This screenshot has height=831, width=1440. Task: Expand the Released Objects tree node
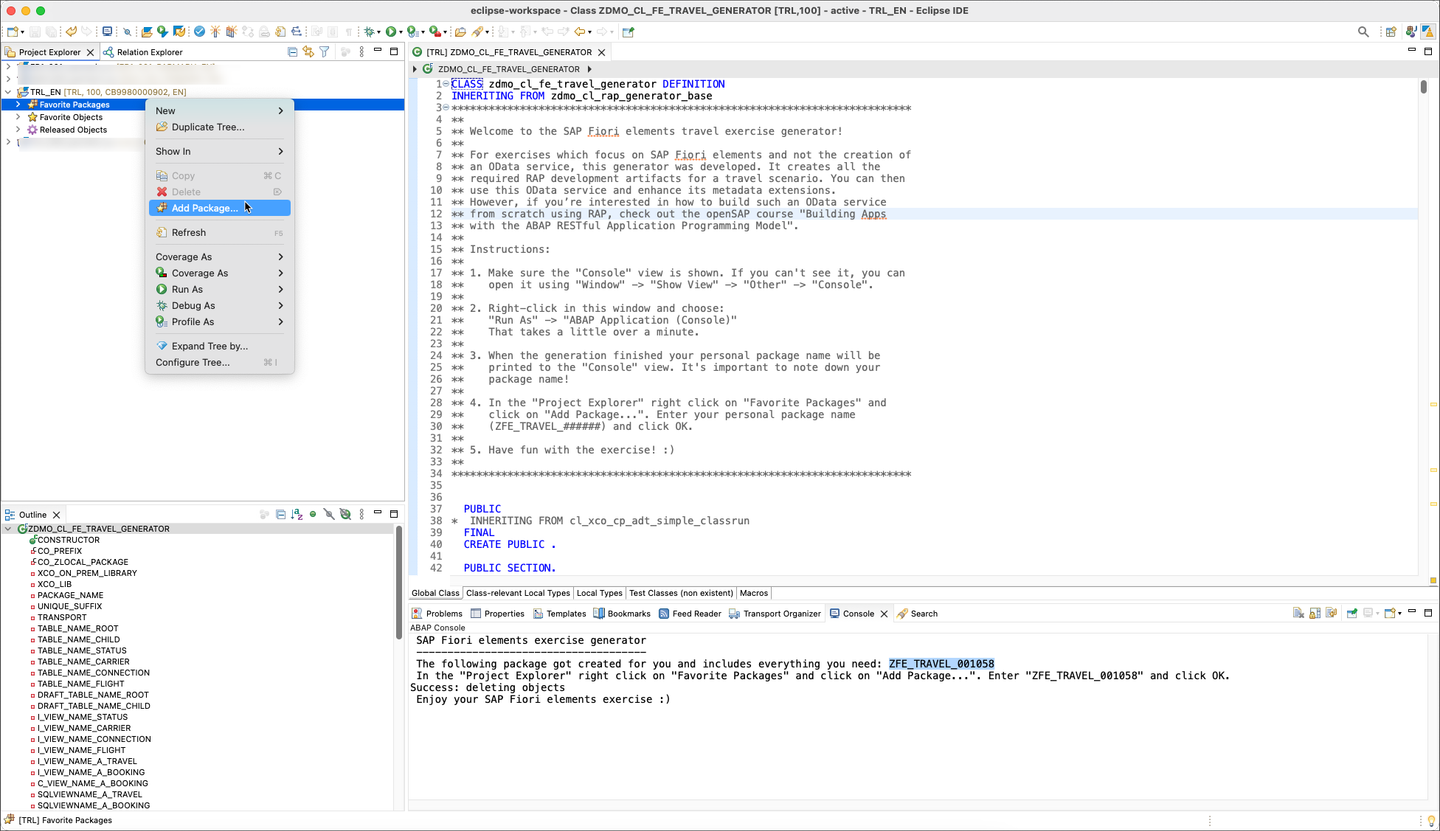(x=18, y=130)
